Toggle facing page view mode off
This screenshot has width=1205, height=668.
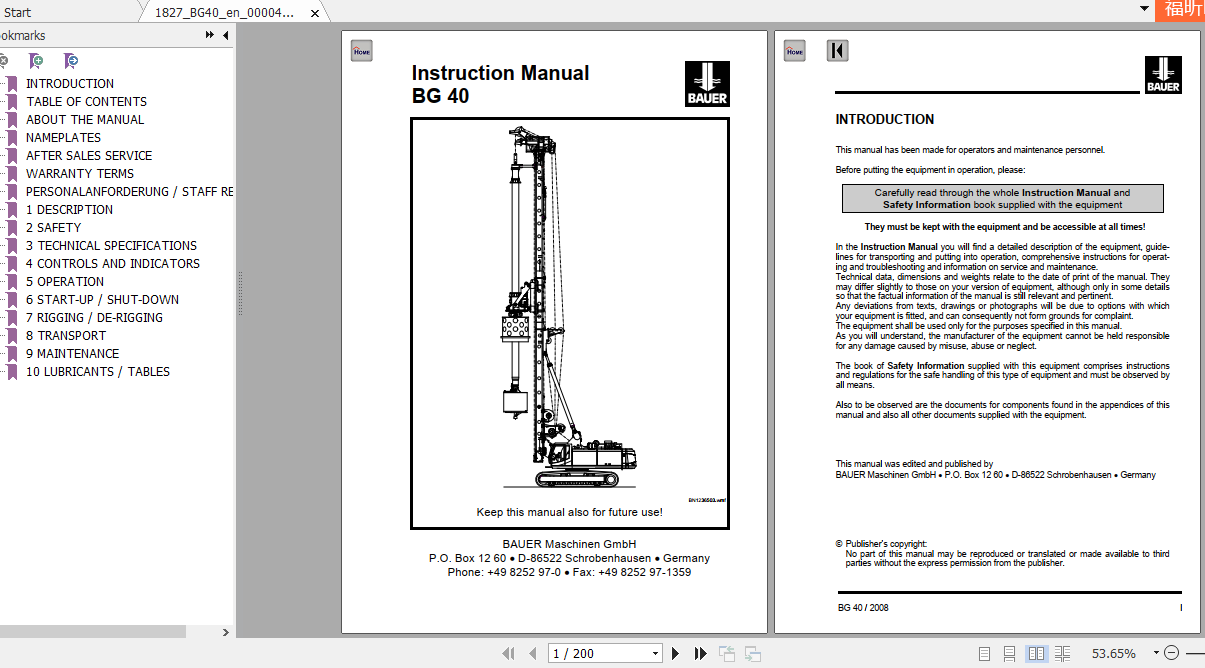[1036, 653]
